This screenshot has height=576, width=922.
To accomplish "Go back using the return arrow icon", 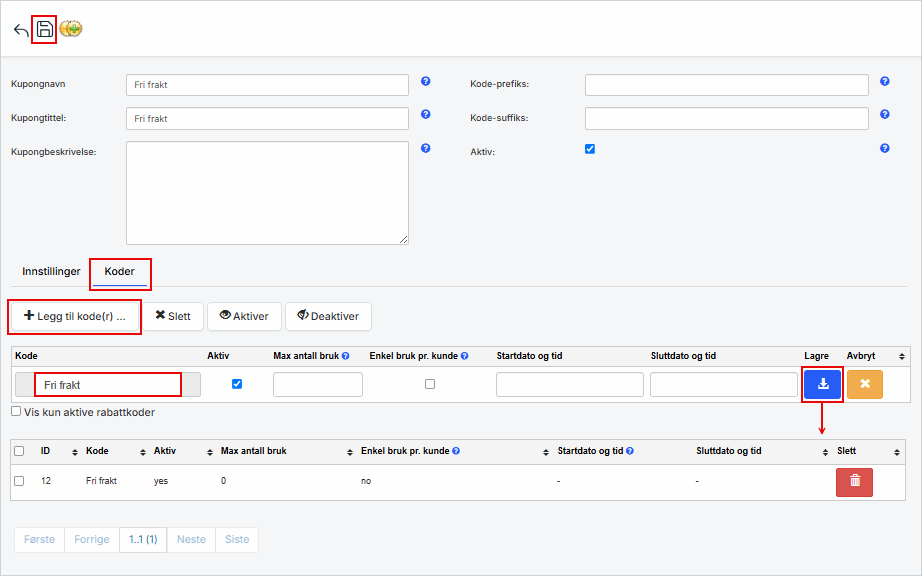I will click(21, 30).
